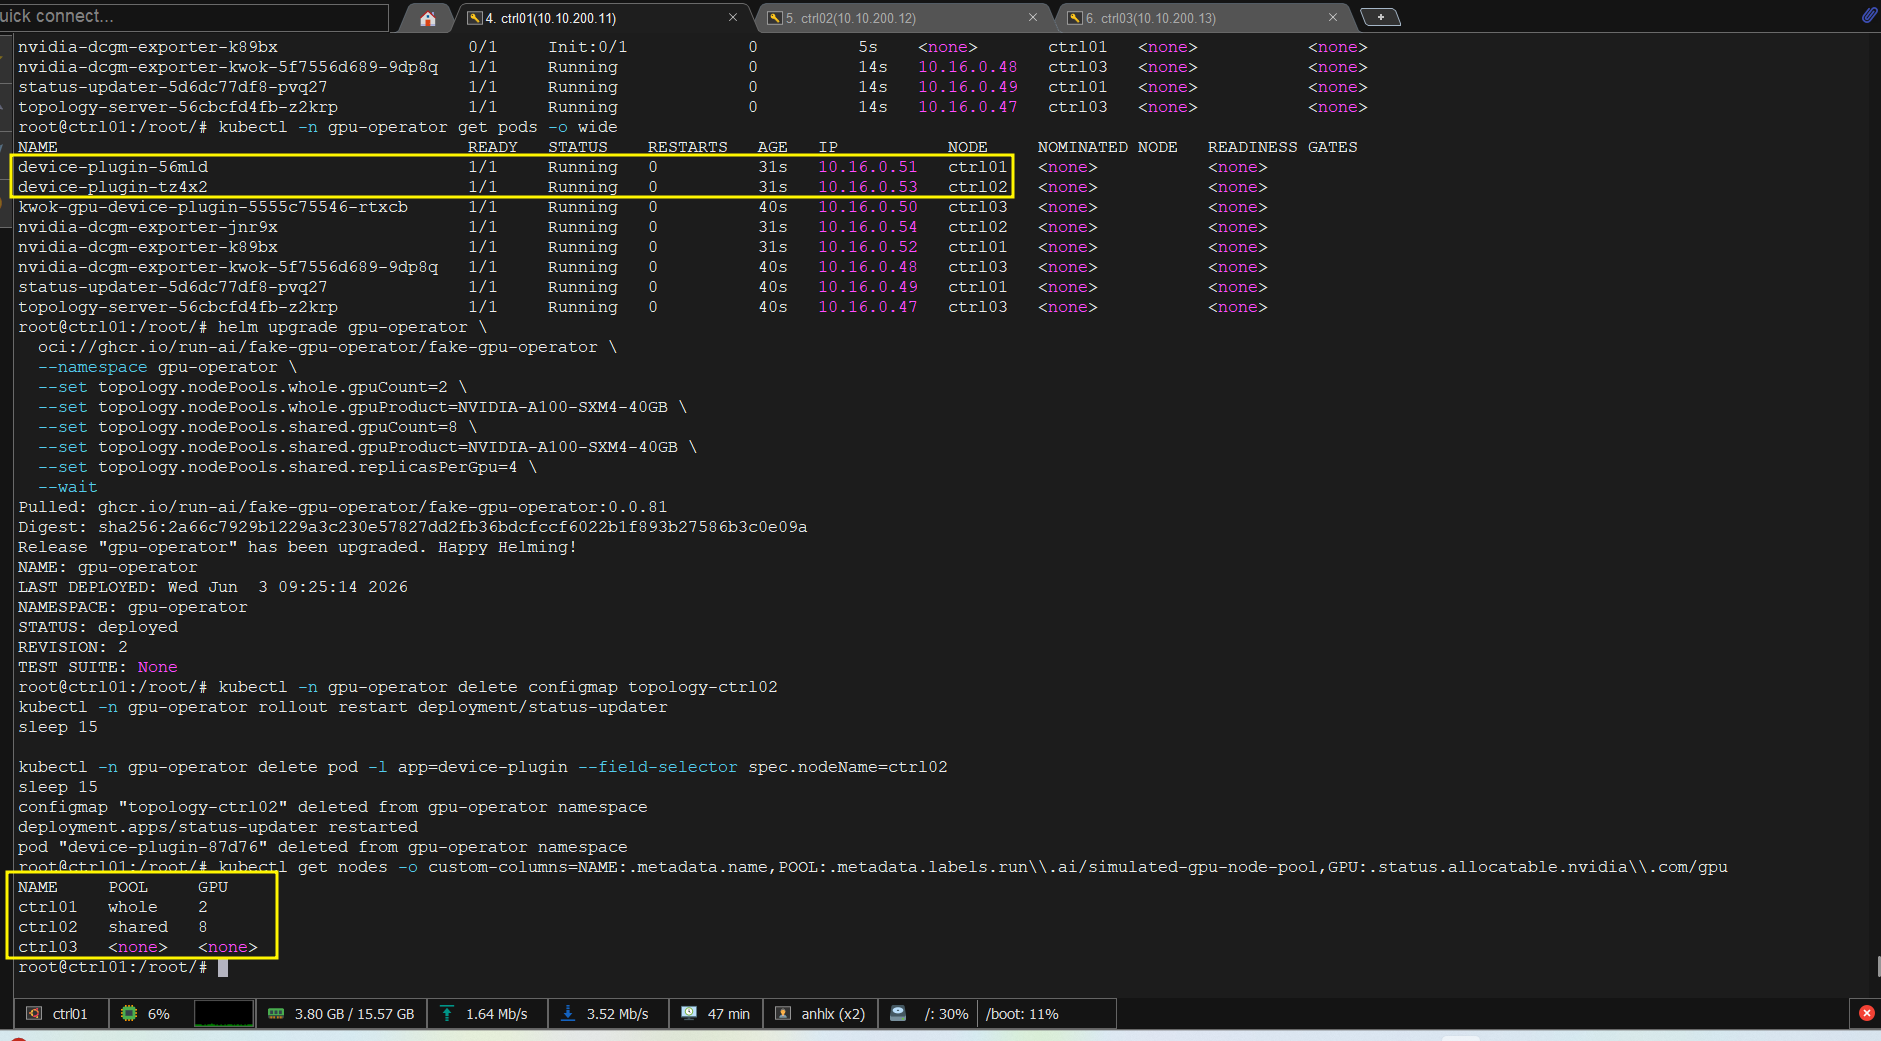Viewport: 1881px width, 1041px height.
Task: Click the 'READINESS GATES' column header
Action: click(x=1283, y=147)
